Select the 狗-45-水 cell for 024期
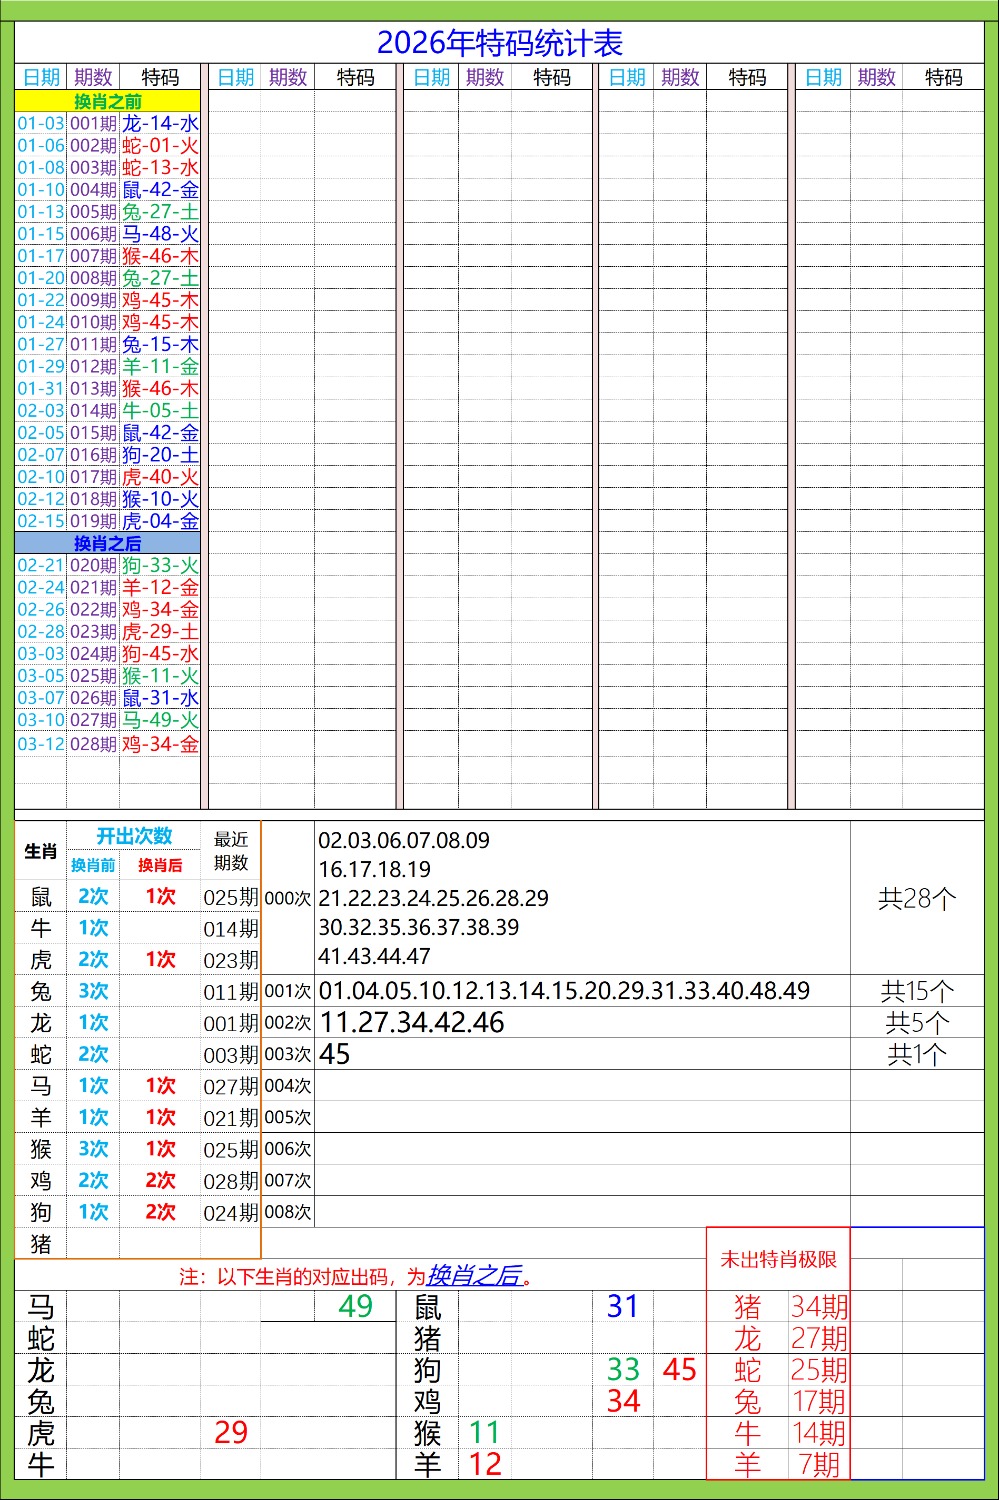This screenshot has width=999, height=1500. 160,653
